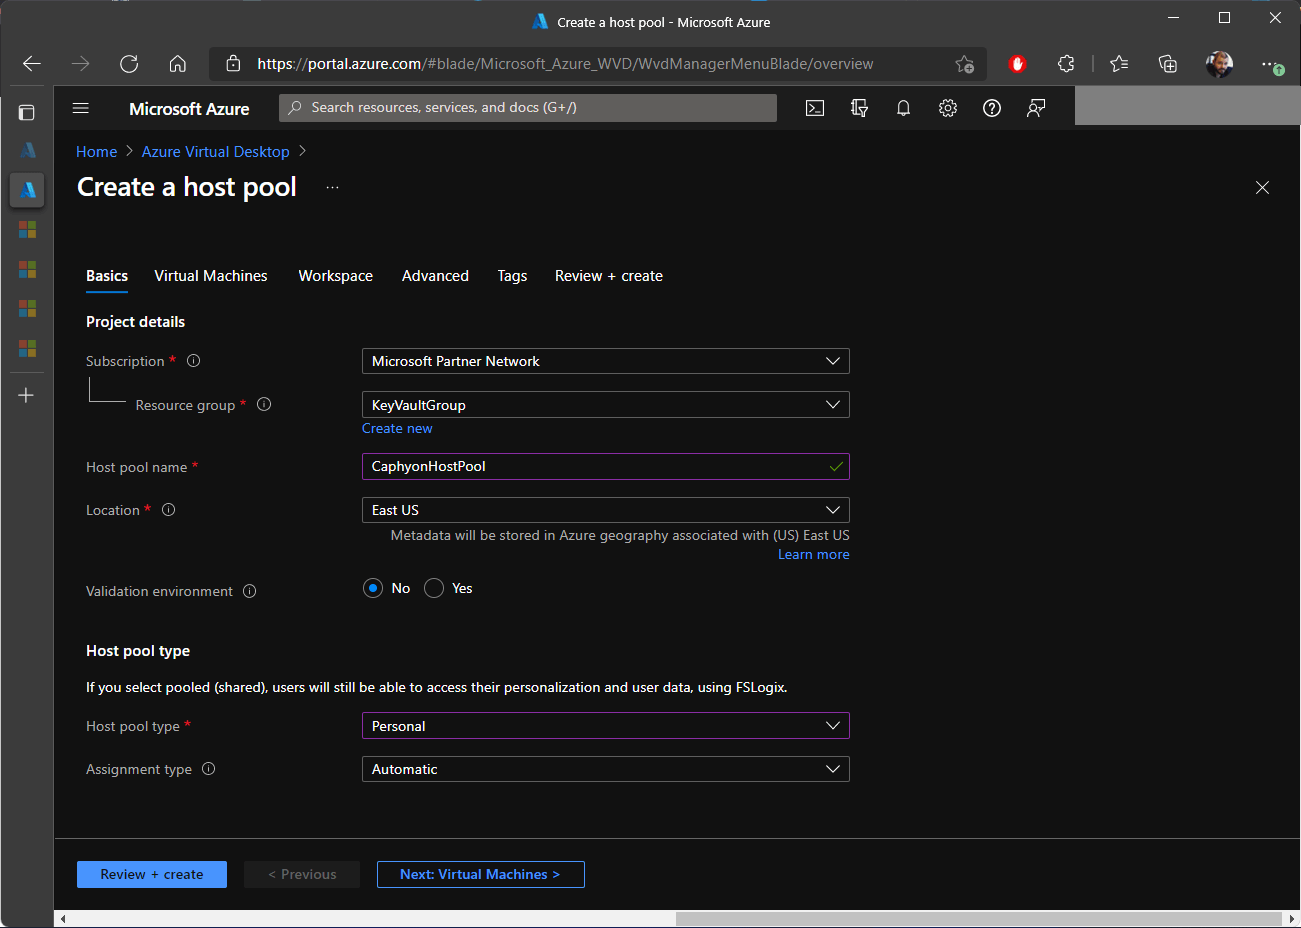
Task: Go back with the browser back arrow
Action: coord(32,64)
